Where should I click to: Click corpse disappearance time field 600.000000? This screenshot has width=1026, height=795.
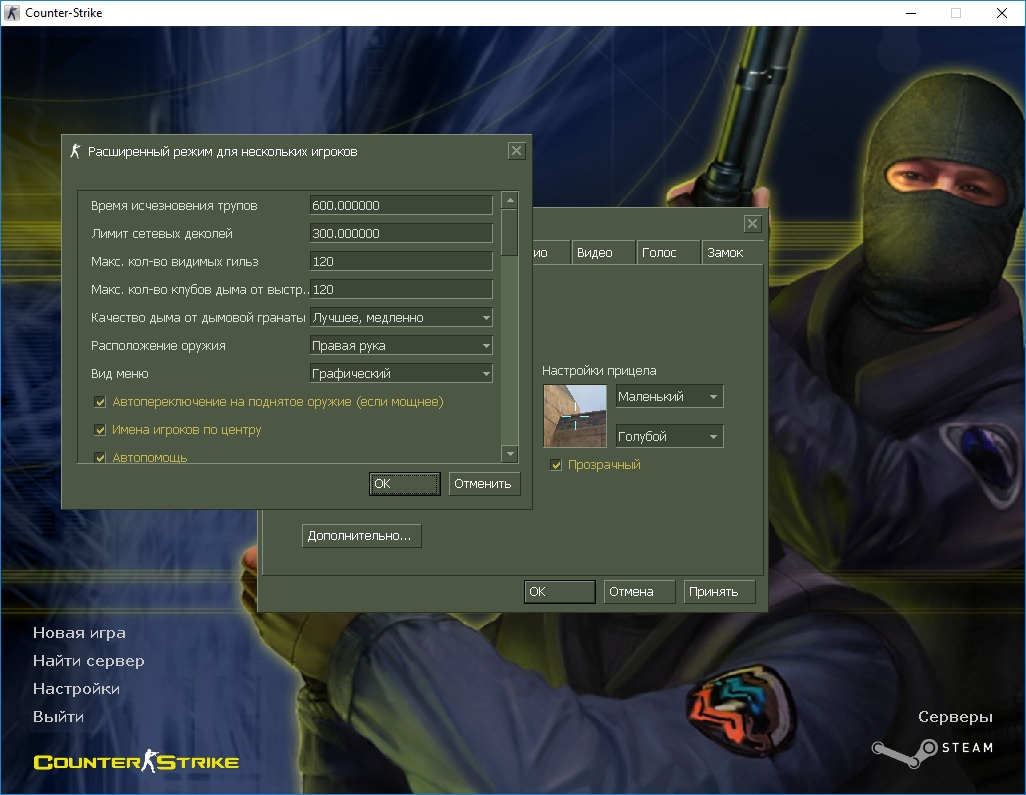[401, 205]
